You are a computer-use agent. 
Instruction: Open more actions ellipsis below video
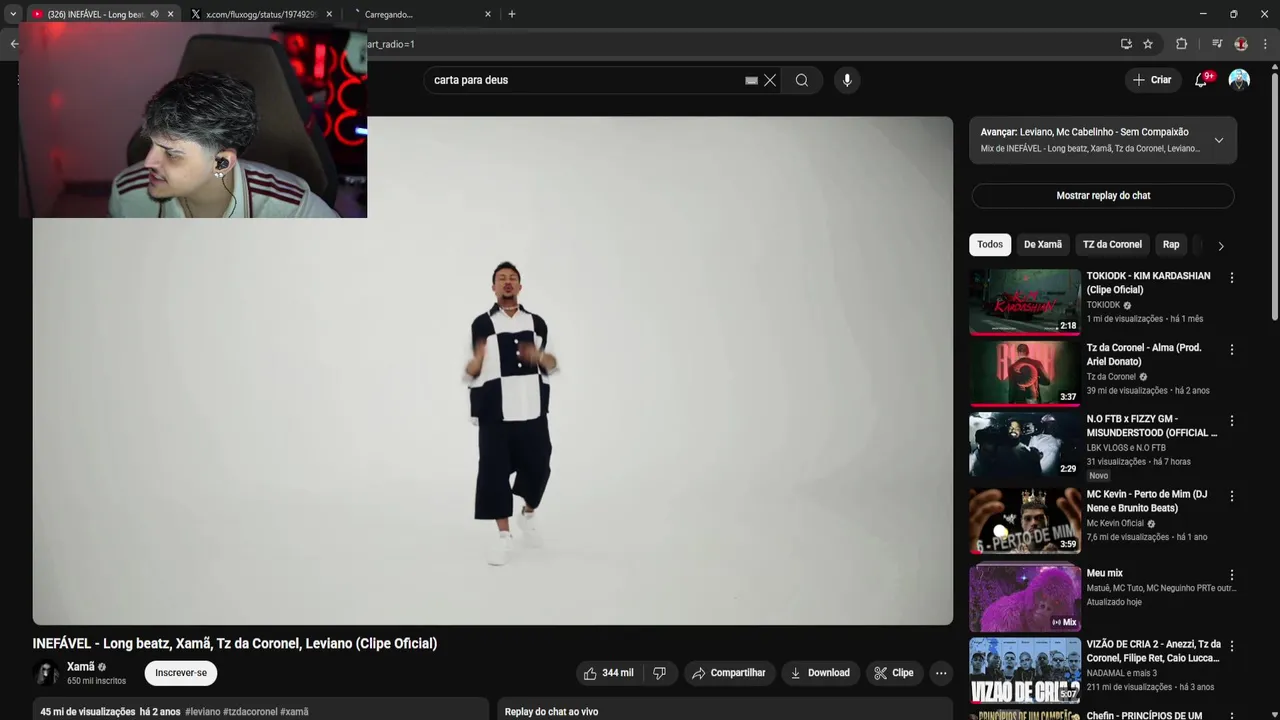pos(941,673)
